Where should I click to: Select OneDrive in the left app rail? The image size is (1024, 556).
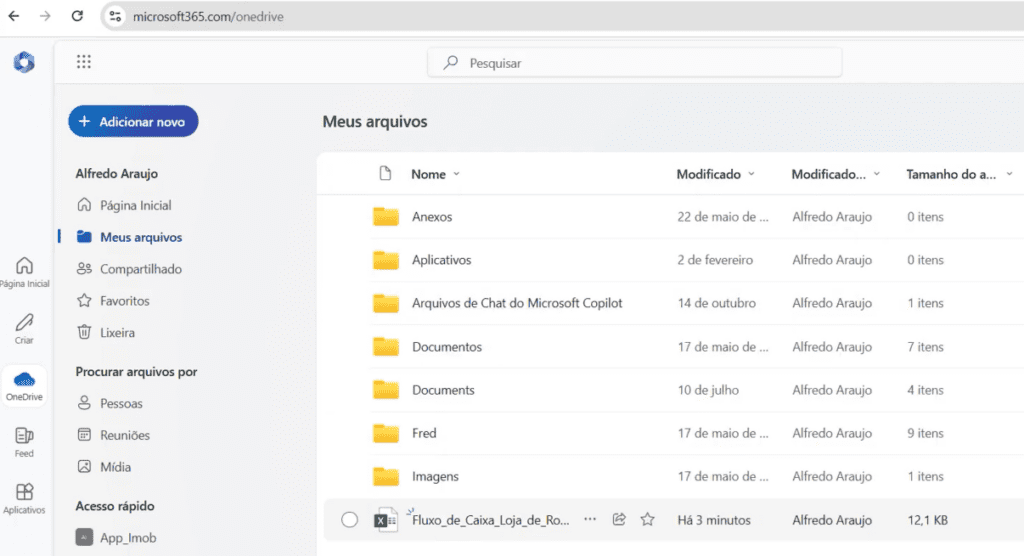(x=24, y=385)
